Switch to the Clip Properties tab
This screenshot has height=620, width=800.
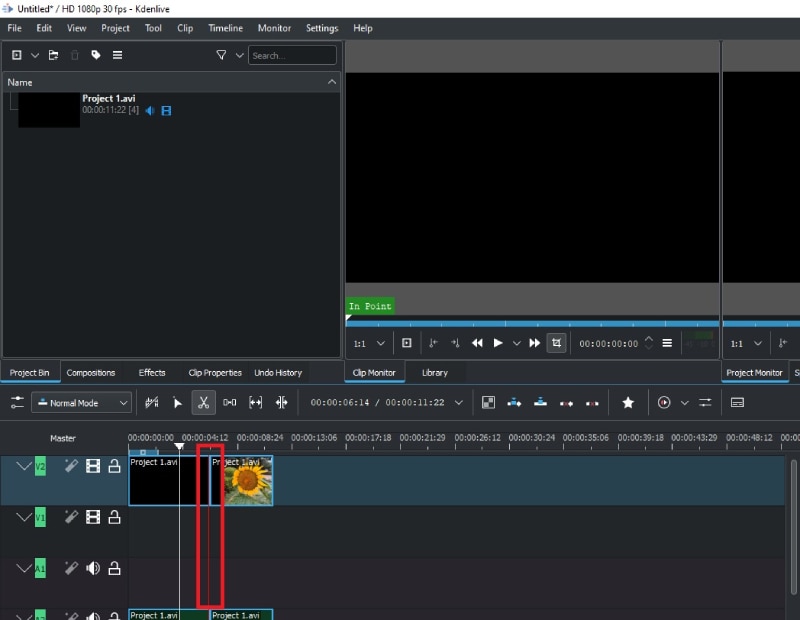tap(215, 373)
